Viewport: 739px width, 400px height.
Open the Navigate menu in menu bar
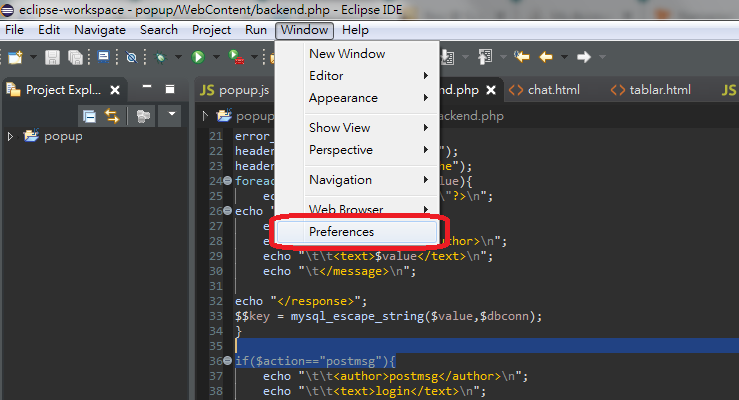pyautogui.click(x=100, y=30)
